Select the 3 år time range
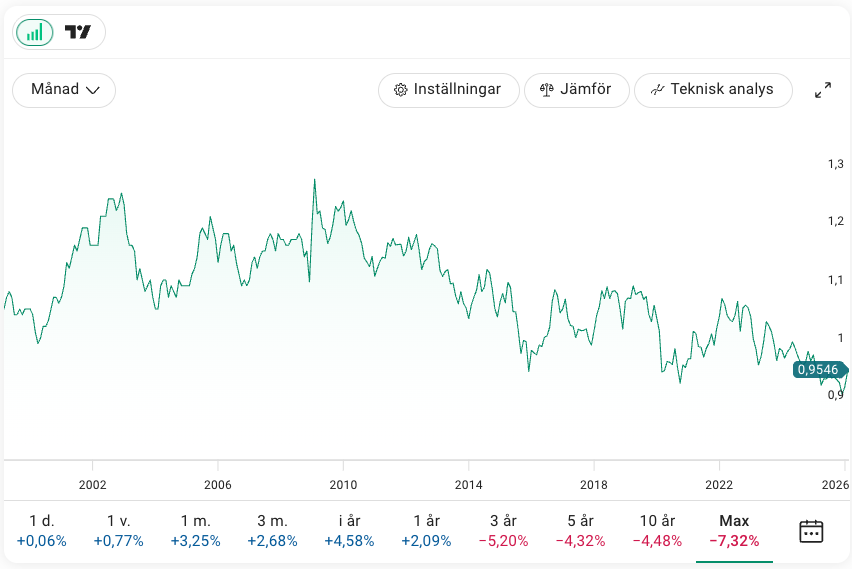This screenshot has height=569, width=852. click(504, 531)
